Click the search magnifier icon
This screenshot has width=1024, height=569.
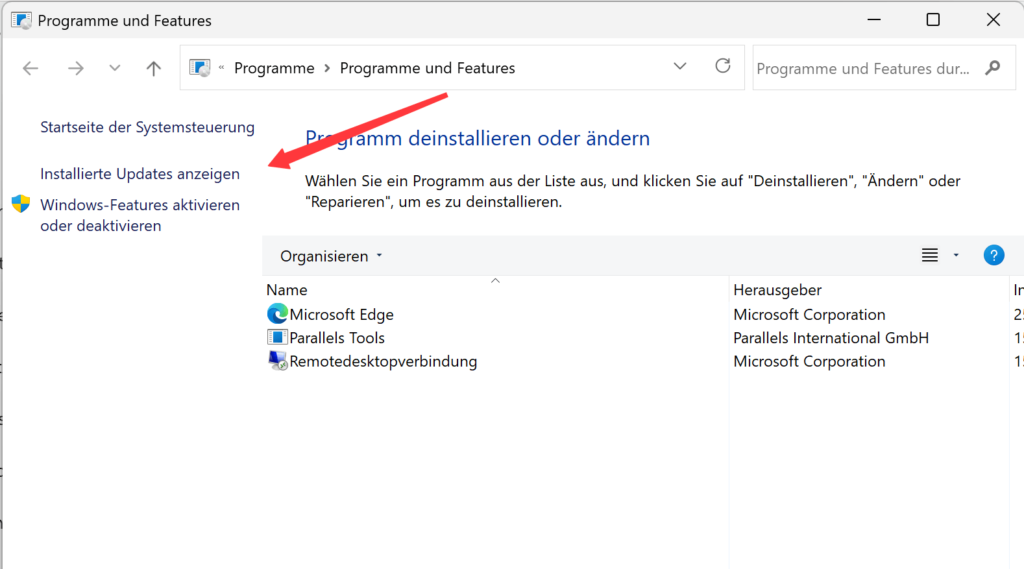click(x=993, y=68)
